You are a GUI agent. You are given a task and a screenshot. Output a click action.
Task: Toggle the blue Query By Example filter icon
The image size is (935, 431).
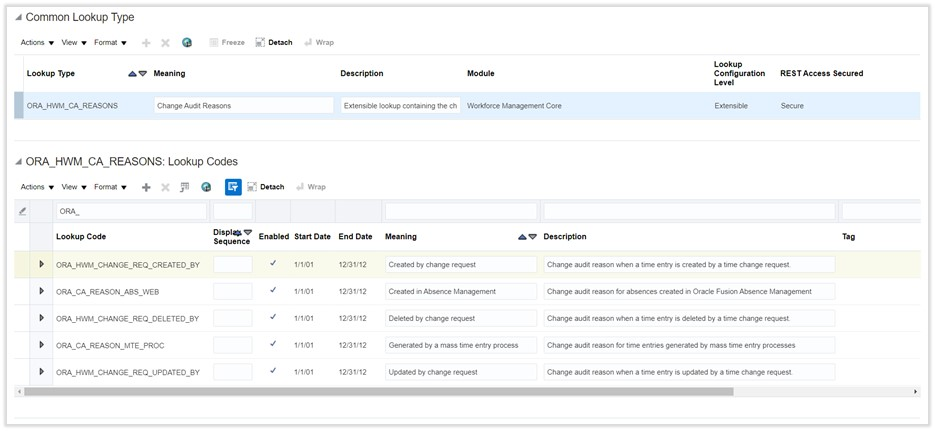tap(233, 187)
